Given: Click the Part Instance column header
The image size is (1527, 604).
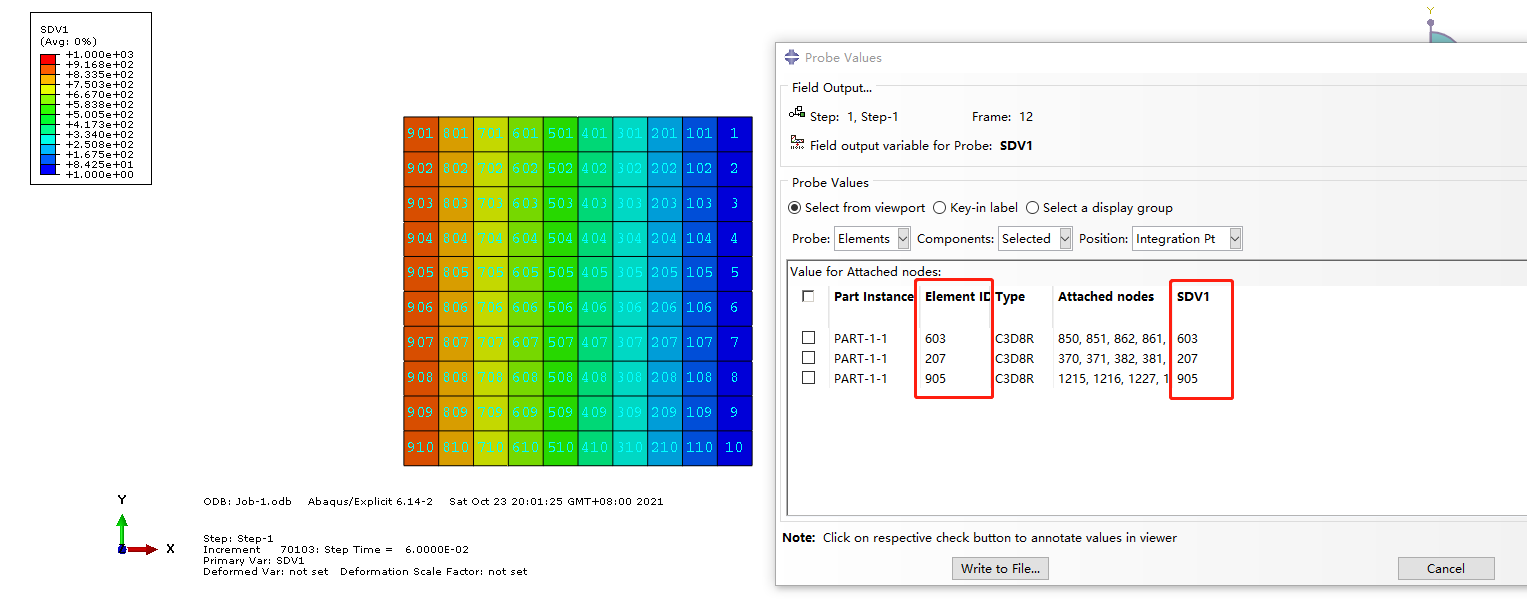Looking at the screenshot, I should [873, 296].
